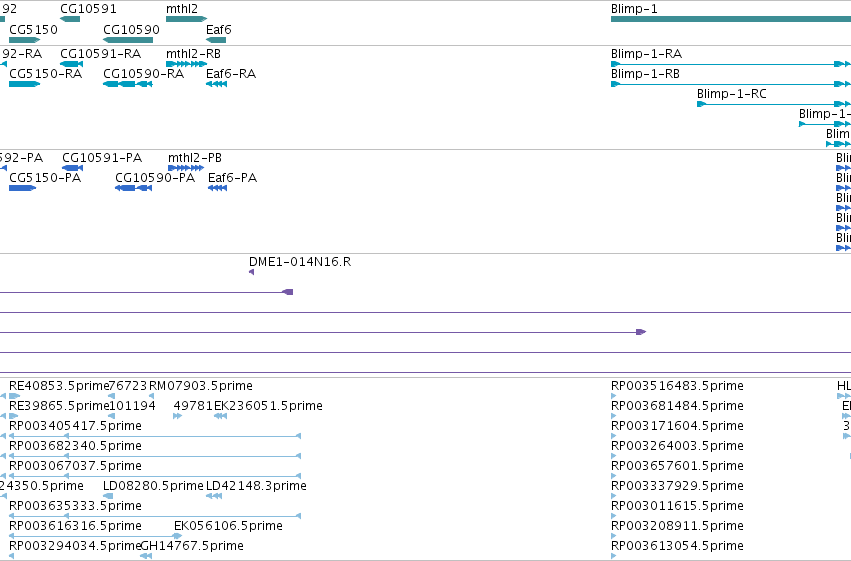Click the Blimp-1-RC transcript label
This screenshot has height=561, width=851.
coord(732,94)
